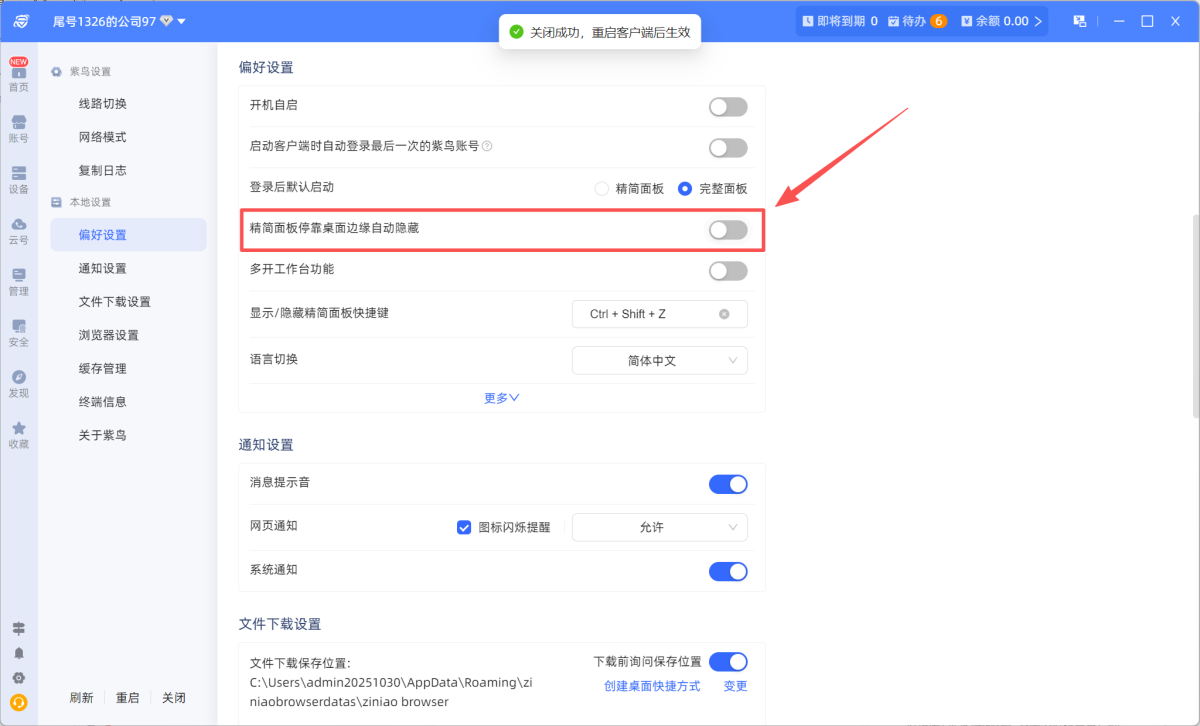
Task: Uncheck the 图标闪烁提醒 checkbox
Action: pyautogui.click(x=464, y=527)
